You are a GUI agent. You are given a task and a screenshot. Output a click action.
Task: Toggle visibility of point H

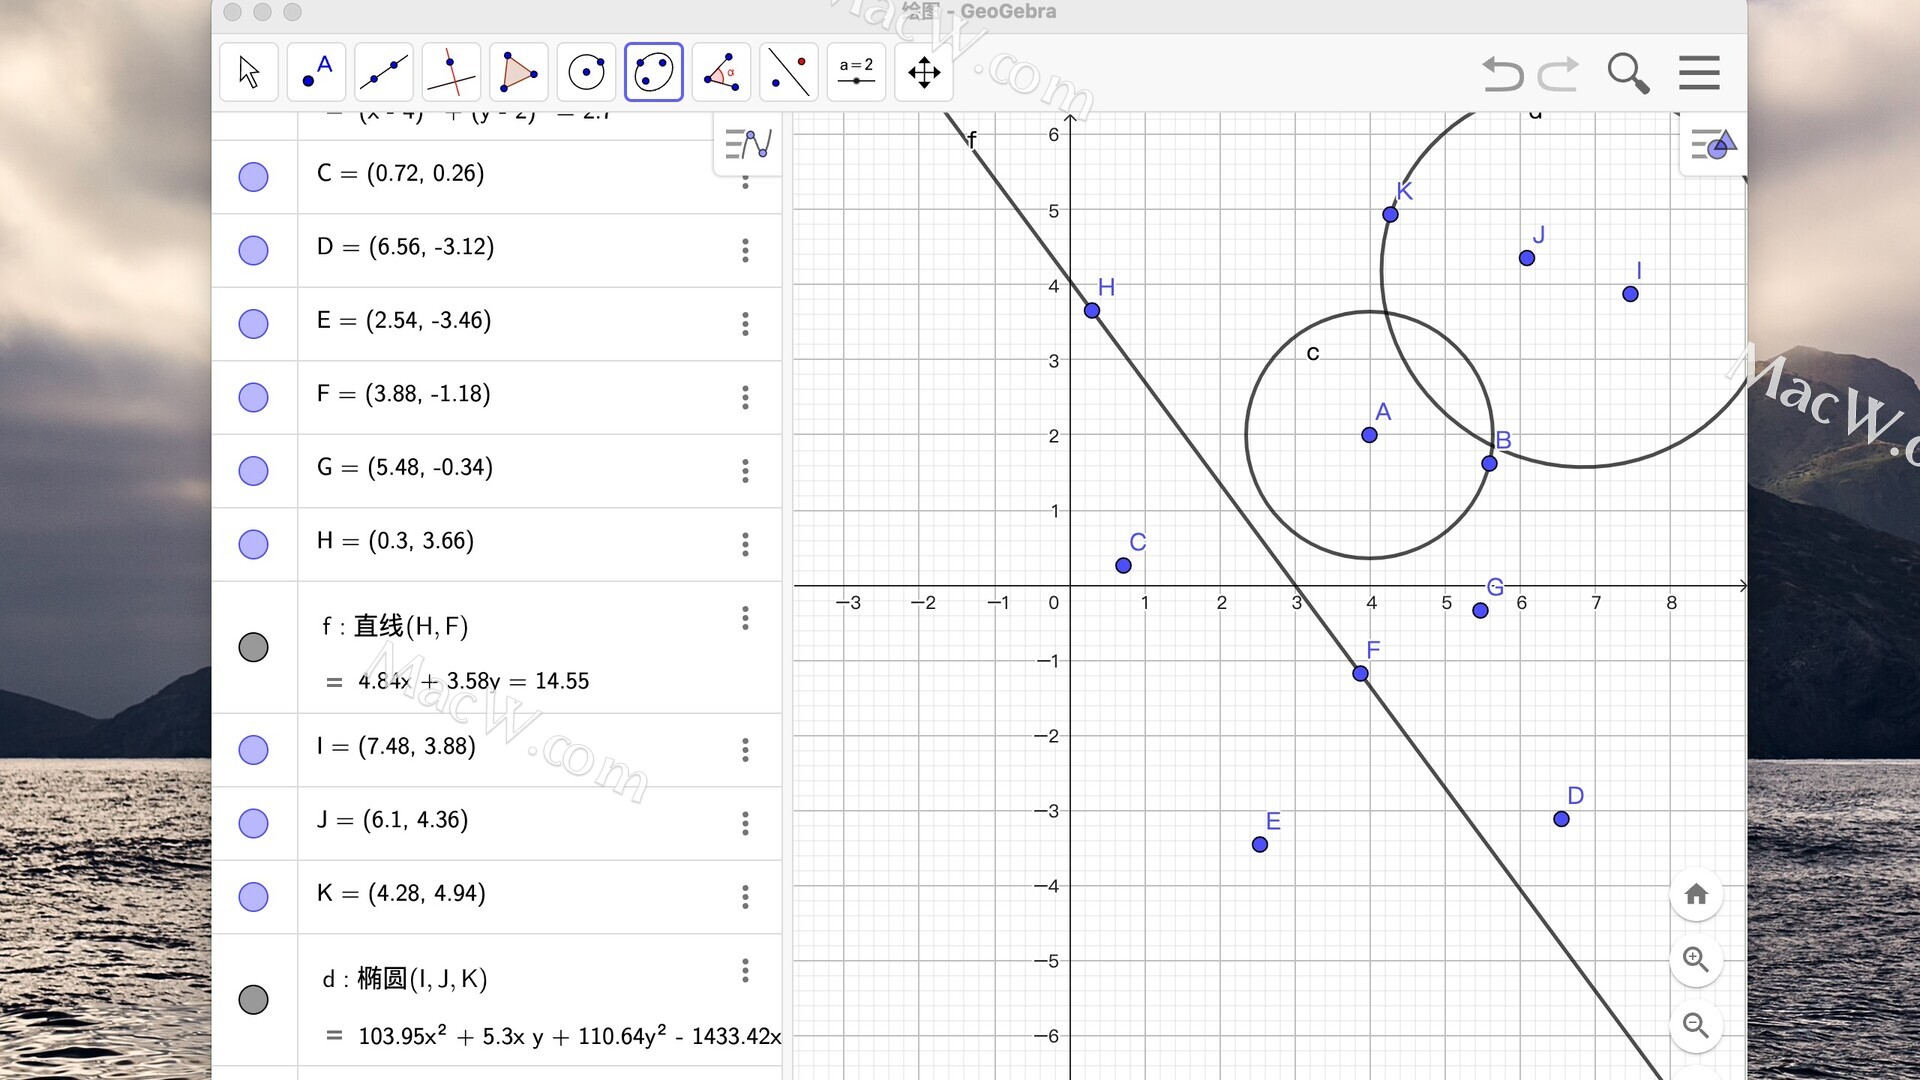(254, 544)
